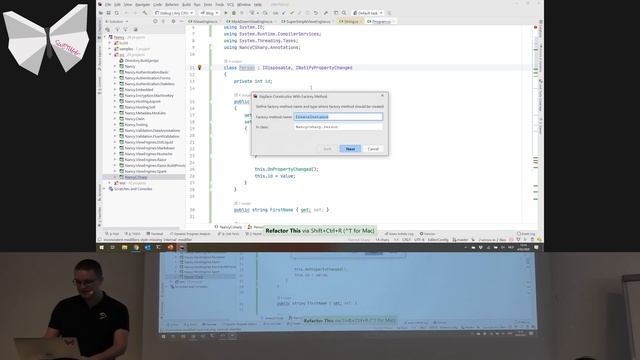Open the Edit menu

117,4
